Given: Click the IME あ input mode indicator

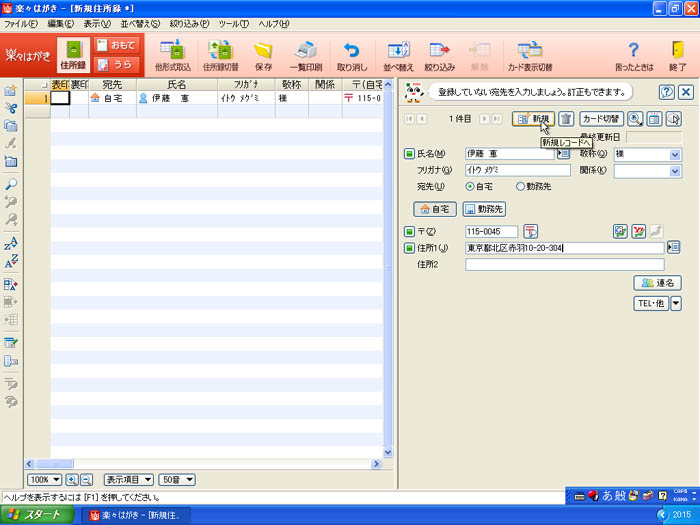Looking at the screenshot, I should (x=607, y=495).
